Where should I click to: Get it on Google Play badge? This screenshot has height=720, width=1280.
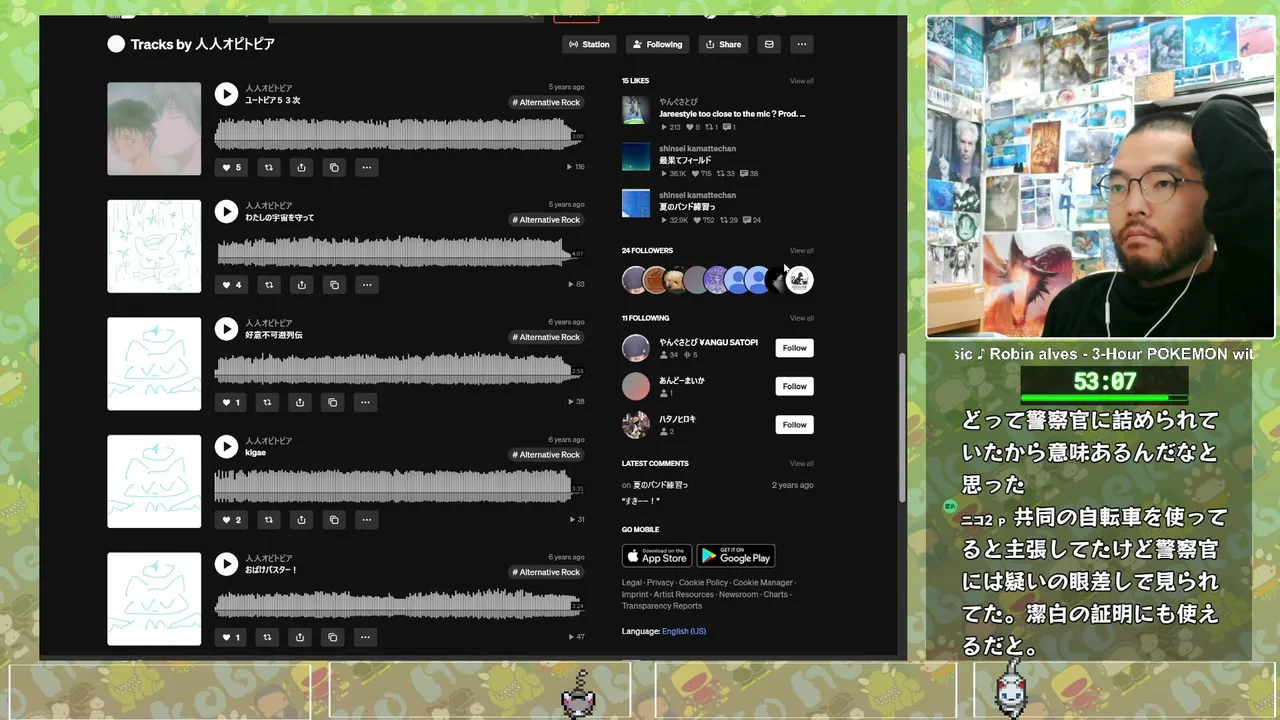[735, 555]
